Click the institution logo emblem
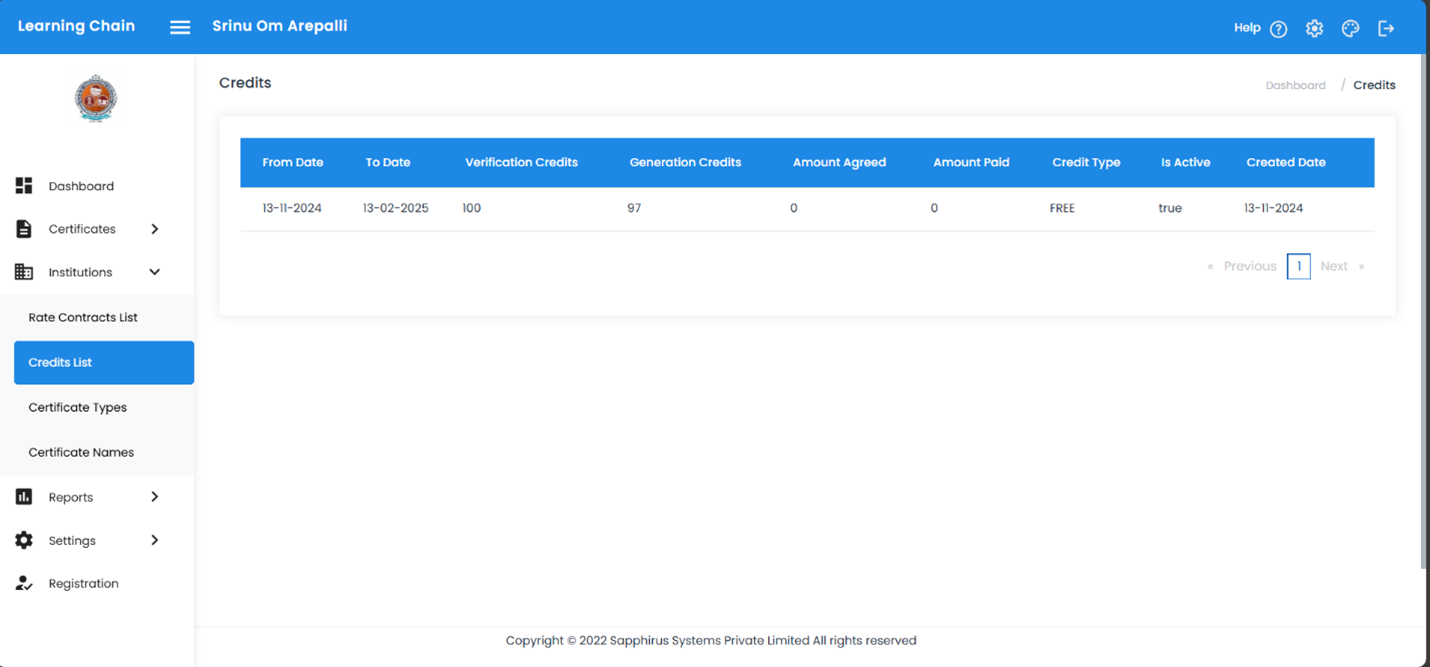The width and height of the screenshot is (1430, 667). coord(96,98)
